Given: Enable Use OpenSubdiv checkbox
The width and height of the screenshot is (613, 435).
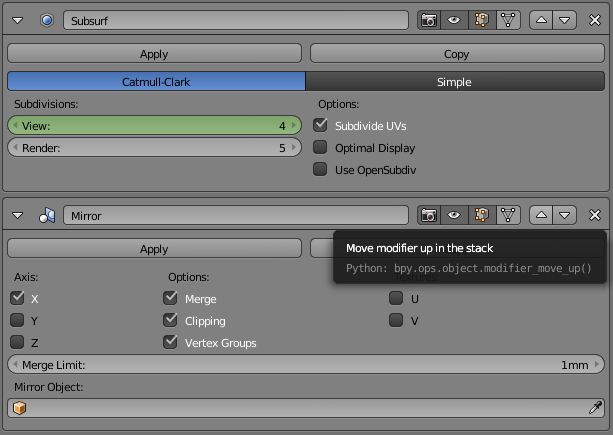Looking at the screenshot, I should [320, 169].
